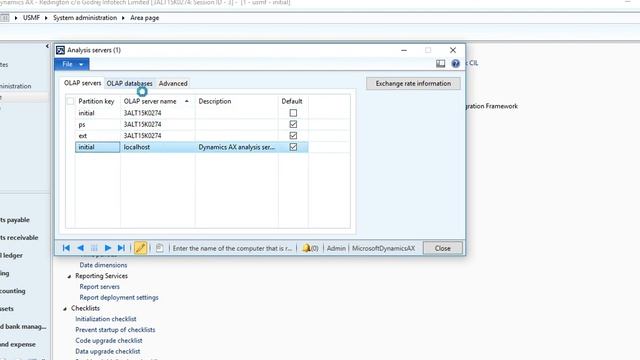This screenshot has height=360, width=640.
Task: Click USMF in the breadcrumb
Action: [x=31, y=18]
